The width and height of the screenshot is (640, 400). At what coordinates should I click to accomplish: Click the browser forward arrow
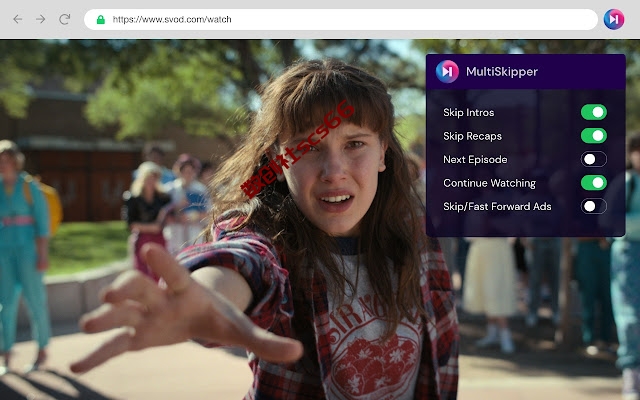coord(40,19)
